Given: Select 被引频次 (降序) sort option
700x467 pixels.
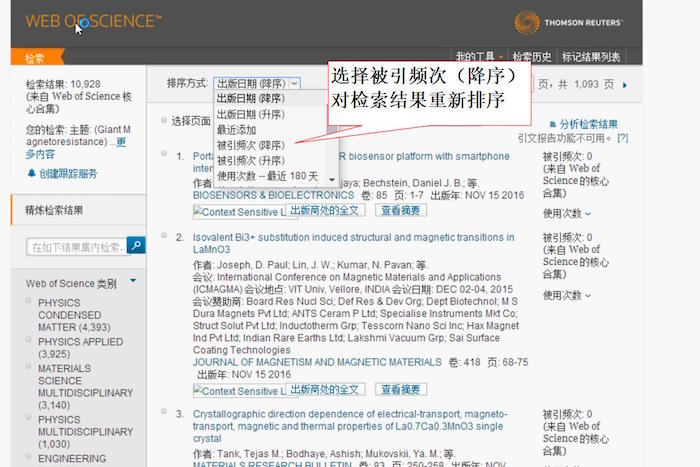Looking at the screenshot, I should click(x=271, y=145).
